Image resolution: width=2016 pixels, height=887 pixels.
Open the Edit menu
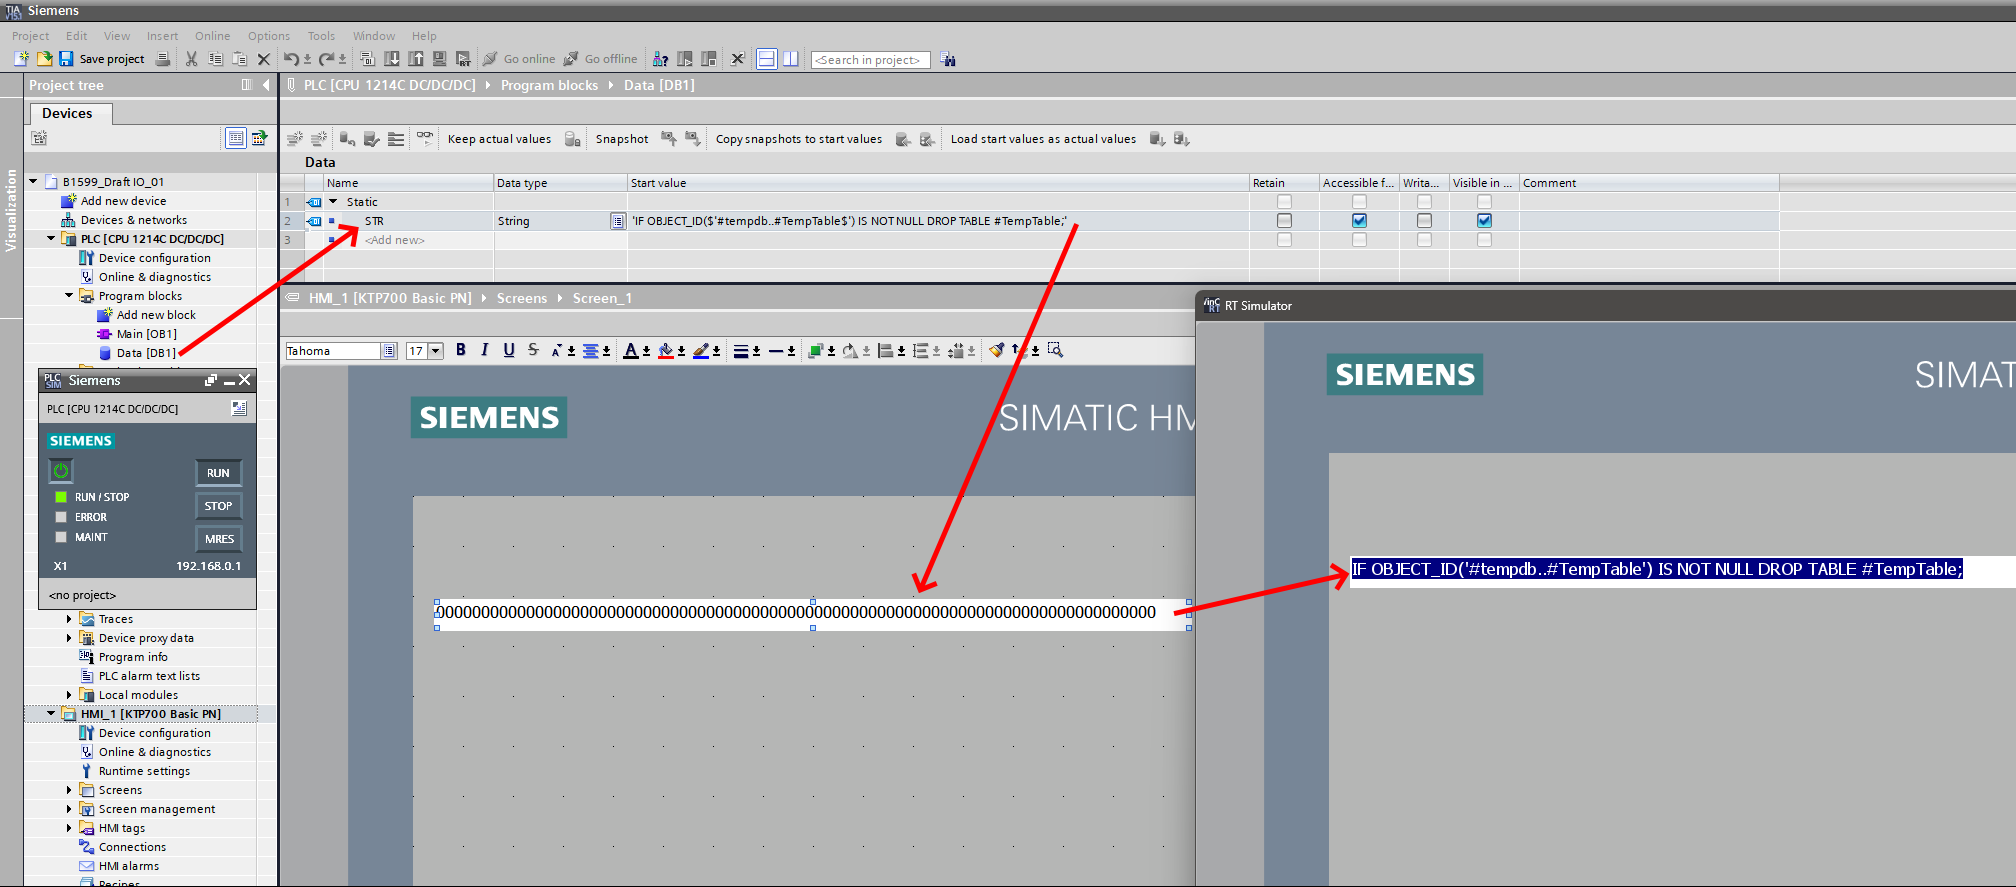click(77, 36)
